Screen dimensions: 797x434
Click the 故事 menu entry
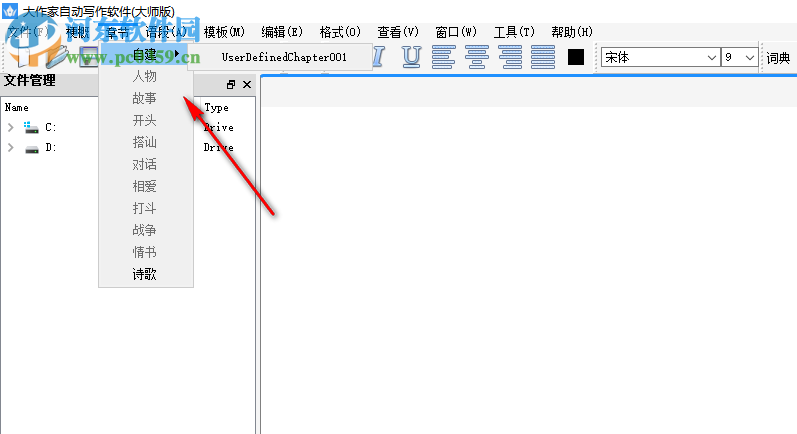(x=145, y=98)
